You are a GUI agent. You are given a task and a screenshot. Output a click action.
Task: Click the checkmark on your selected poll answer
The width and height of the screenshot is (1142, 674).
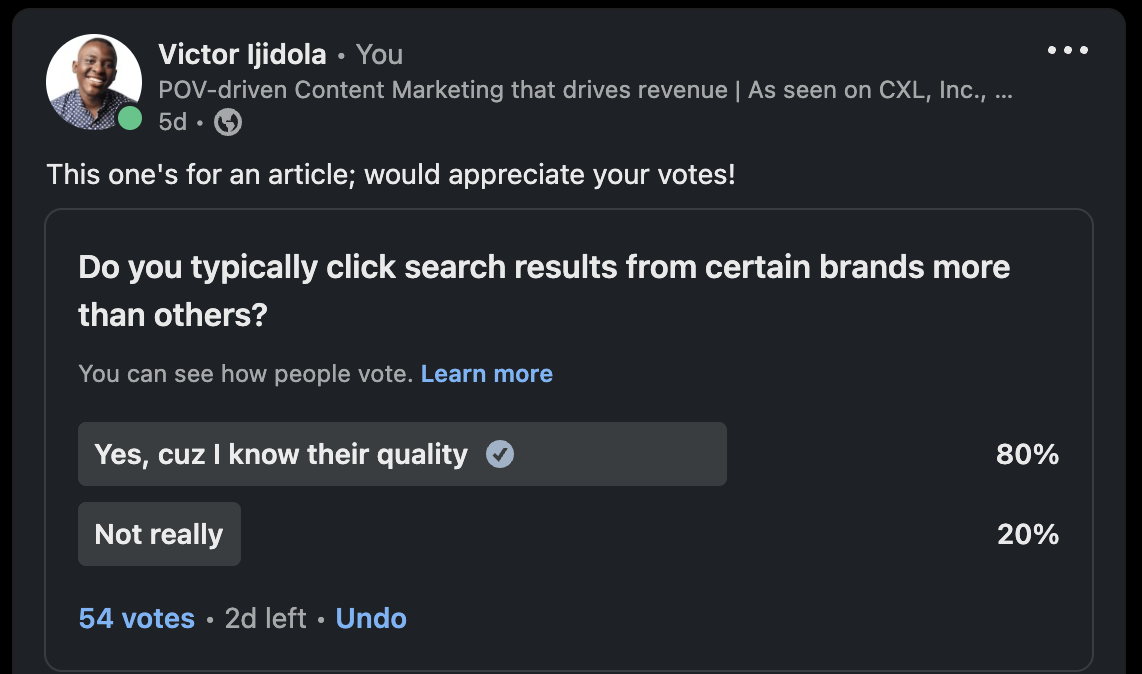pyautogui.click(x=500, y=453)
